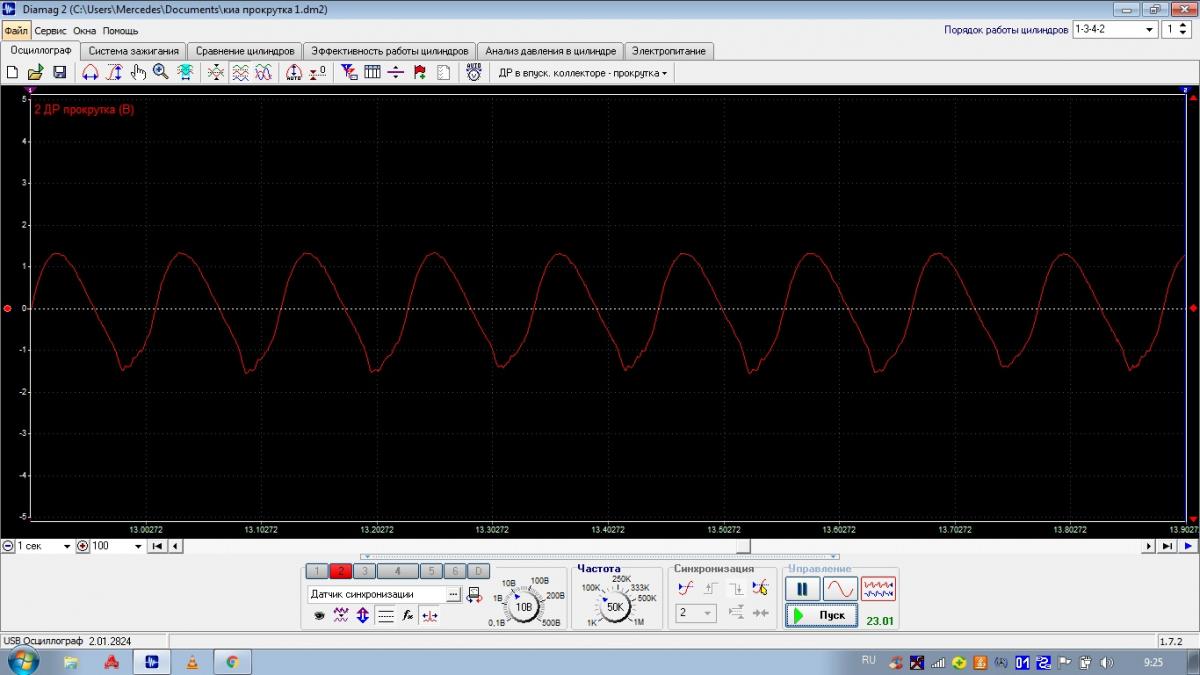Click the fx math function icon
Image resolution: width=1200 pixels, height=675 pixels.
pos(408,616)
